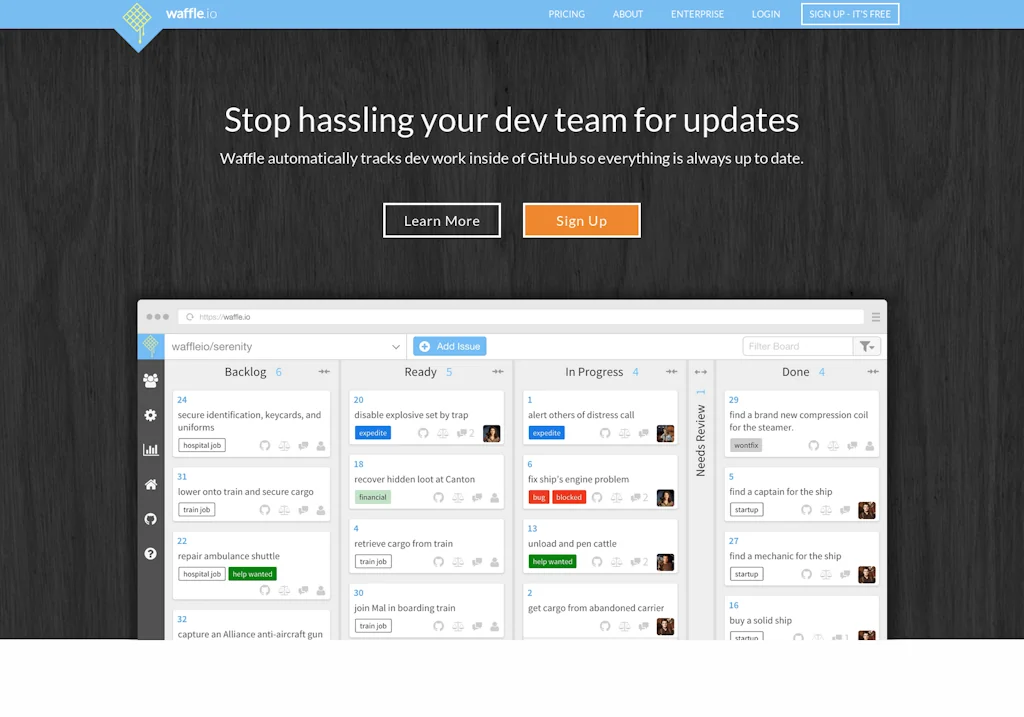
Task: Expand the Needs Review column
Action: 700,372
